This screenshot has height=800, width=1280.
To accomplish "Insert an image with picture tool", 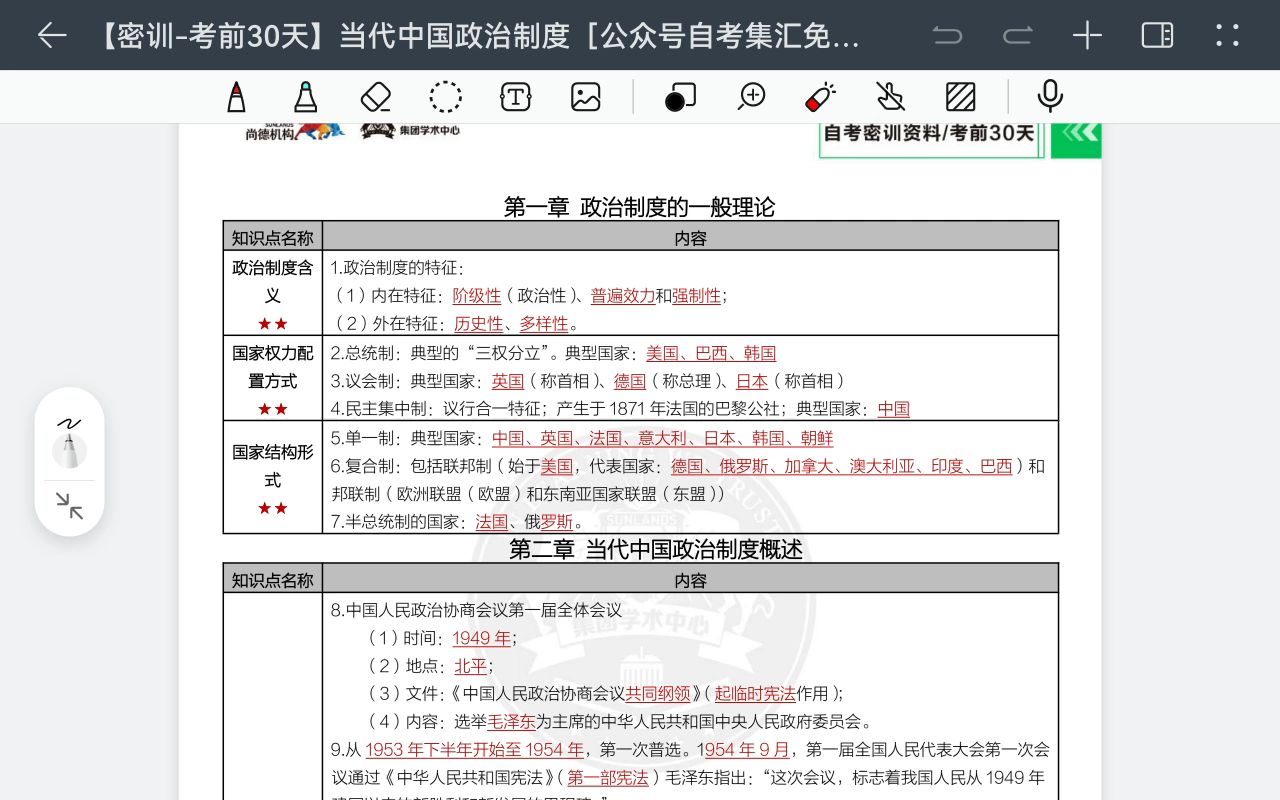I will click(x=586, y=97).
